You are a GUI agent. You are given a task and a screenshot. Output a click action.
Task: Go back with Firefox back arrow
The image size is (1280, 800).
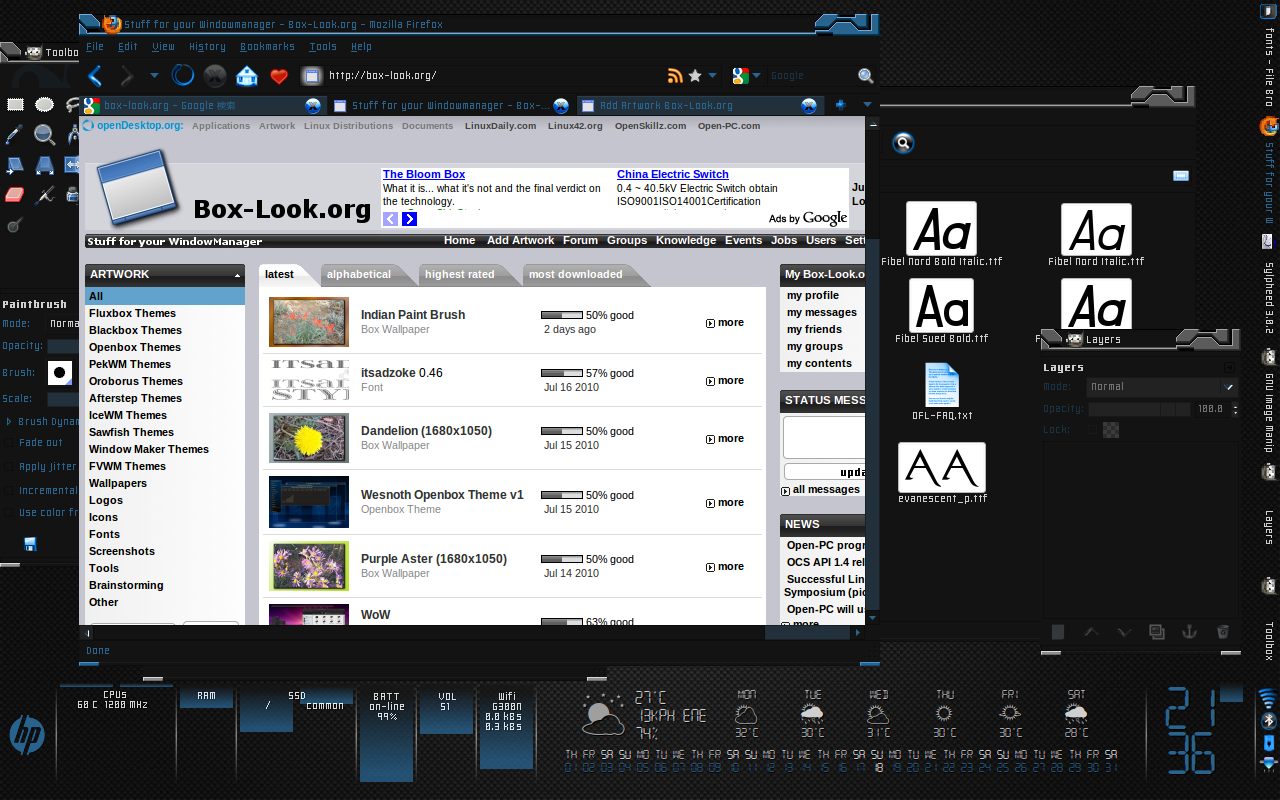pyautogui.click(x=95, y=75)
